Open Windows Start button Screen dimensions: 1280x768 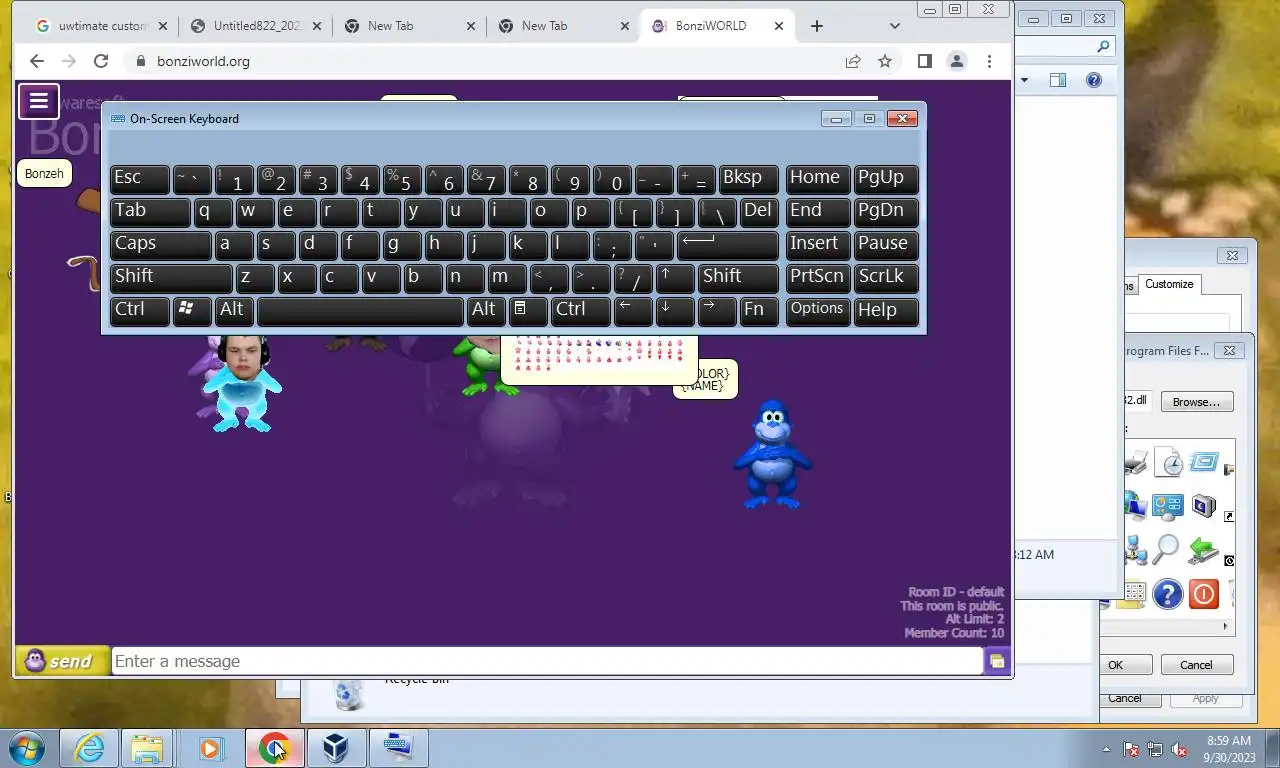(24, 748)
